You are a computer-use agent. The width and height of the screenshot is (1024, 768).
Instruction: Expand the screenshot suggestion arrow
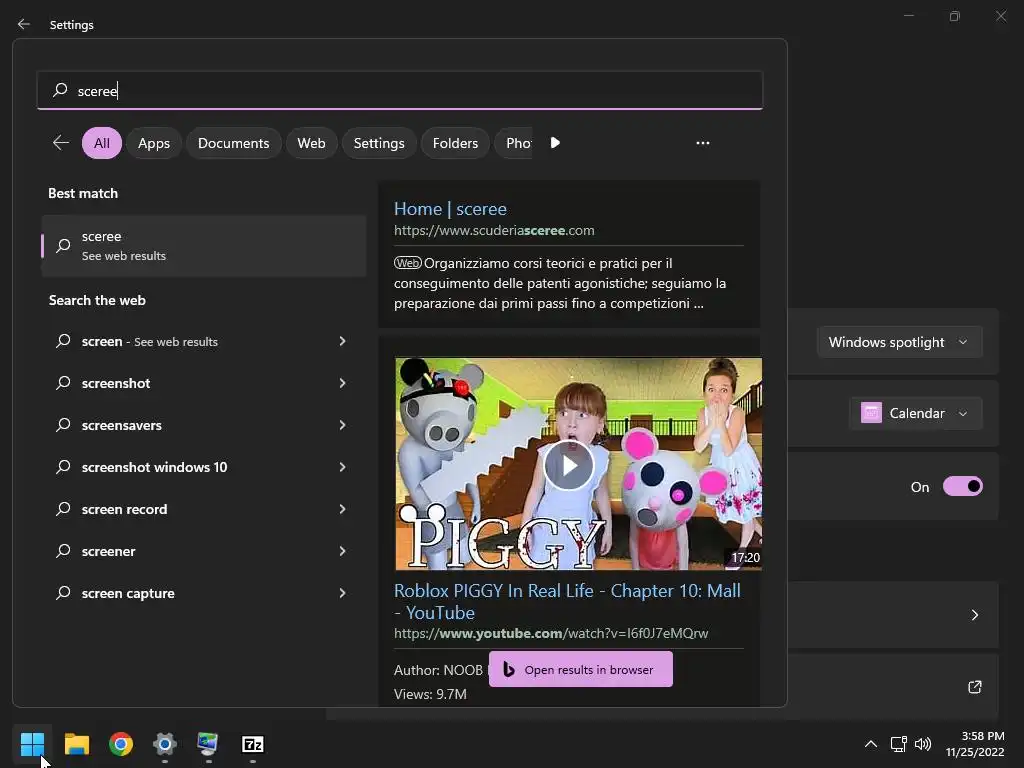[342, 383]
